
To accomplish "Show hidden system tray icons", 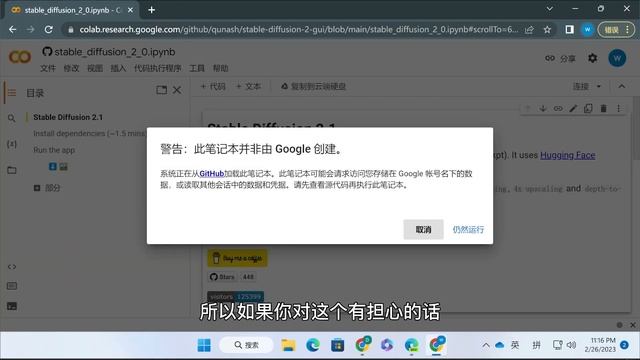I will click(x=486, y=345).
